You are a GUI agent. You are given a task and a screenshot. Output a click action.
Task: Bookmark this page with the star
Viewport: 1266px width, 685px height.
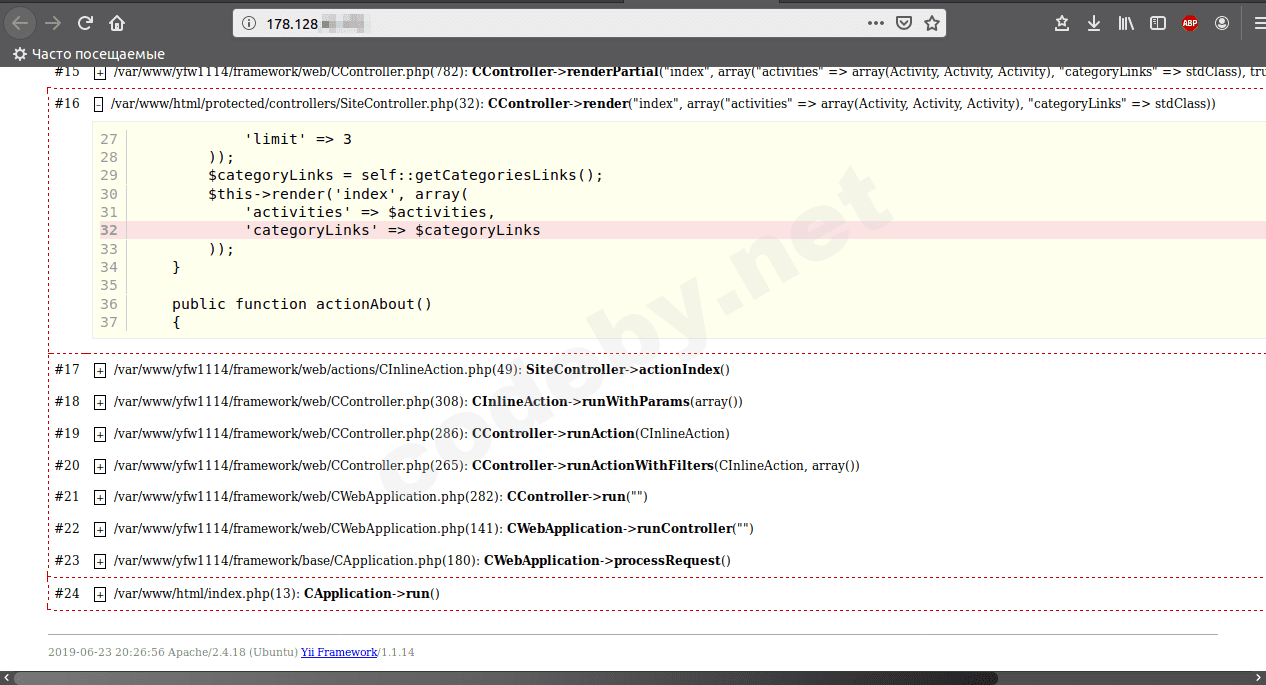click(931, 23)
